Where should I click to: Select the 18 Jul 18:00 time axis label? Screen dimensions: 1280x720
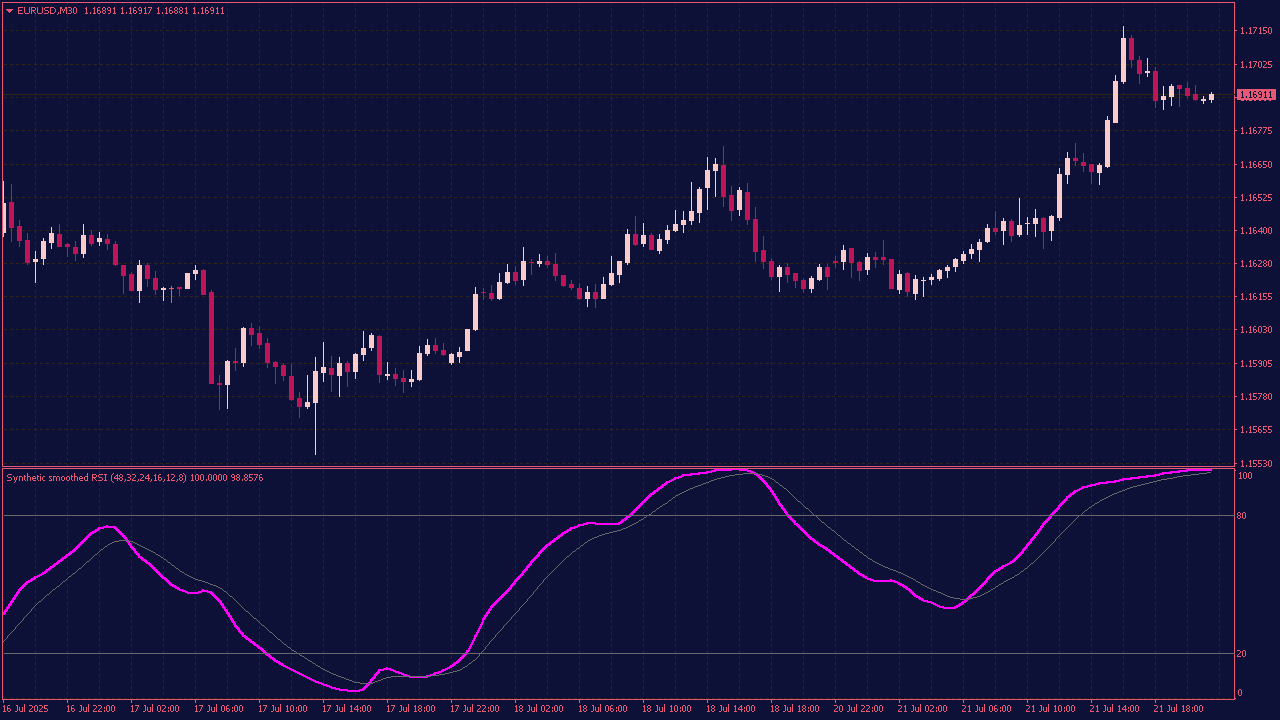tap(795, 709)
